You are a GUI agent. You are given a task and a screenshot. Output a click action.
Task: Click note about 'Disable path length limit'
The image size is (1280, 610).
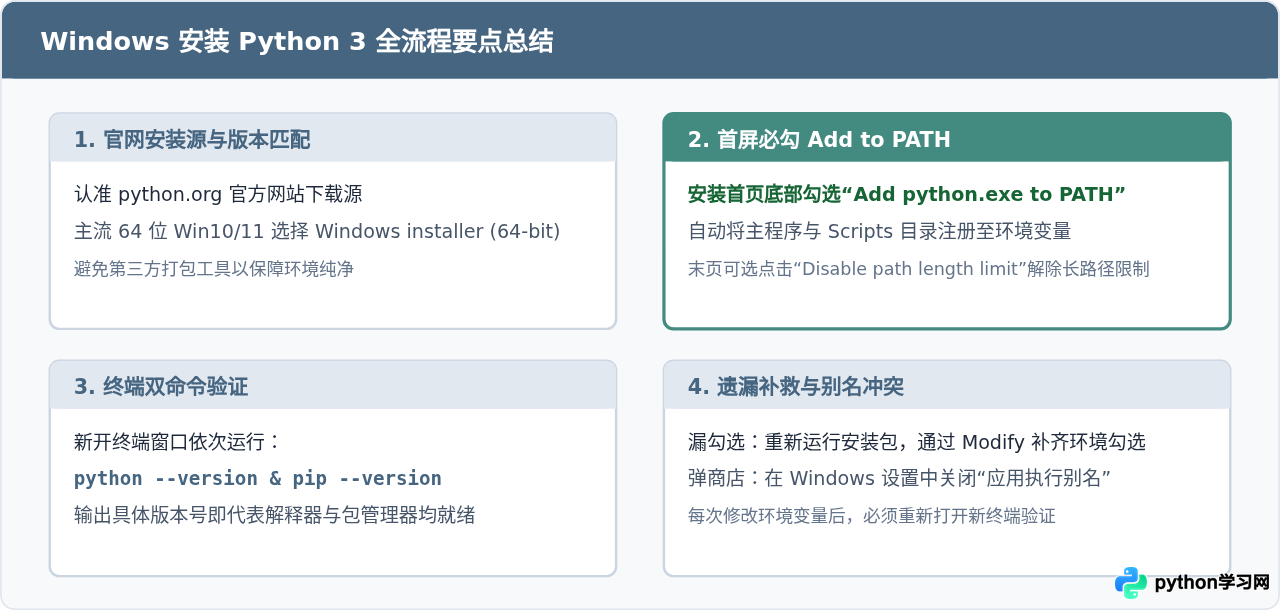[919, 269]
